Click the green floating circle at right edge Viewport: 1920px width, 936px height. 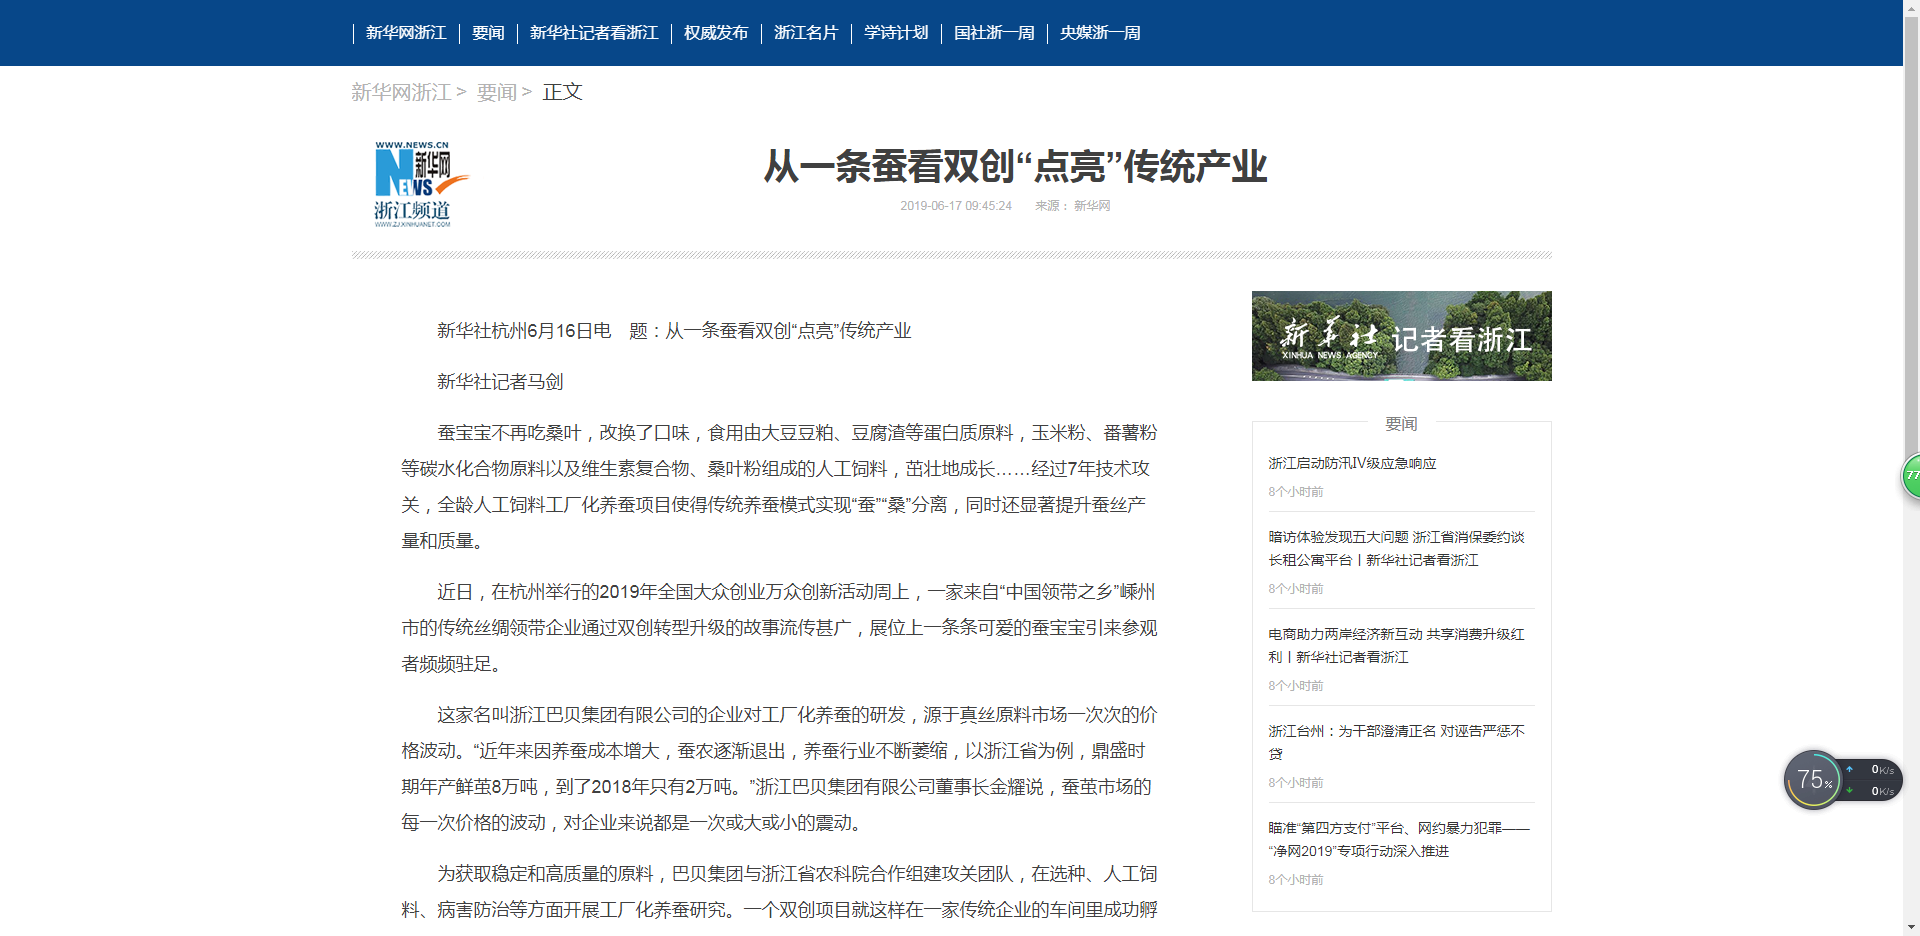[x=1911, y=476]
